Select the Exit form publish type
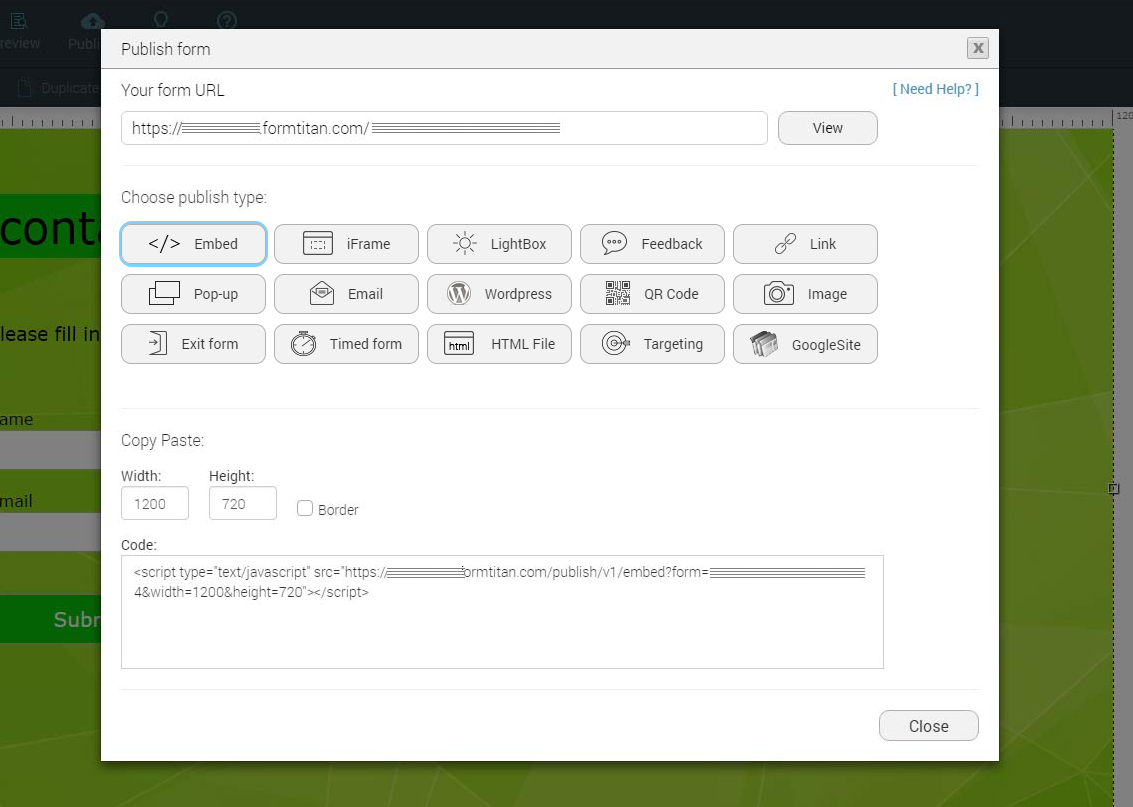 coord(194,344)
